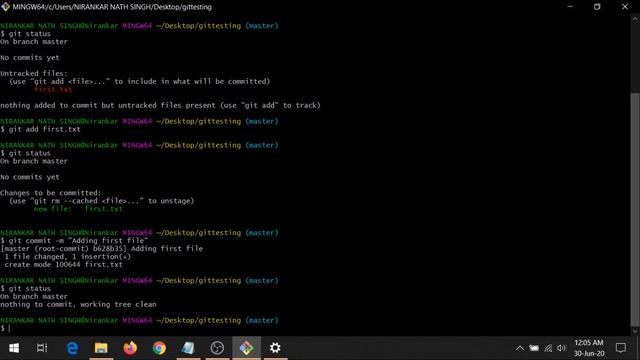The width and height of the screenshot is (640, 360).
Task: Click the terminal vertical scrollbar thumb
Action: (x=635, y=210)
